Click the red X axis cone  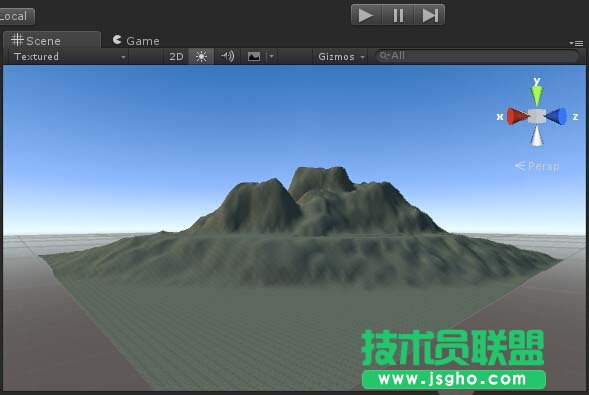click(x=517, y=116)
